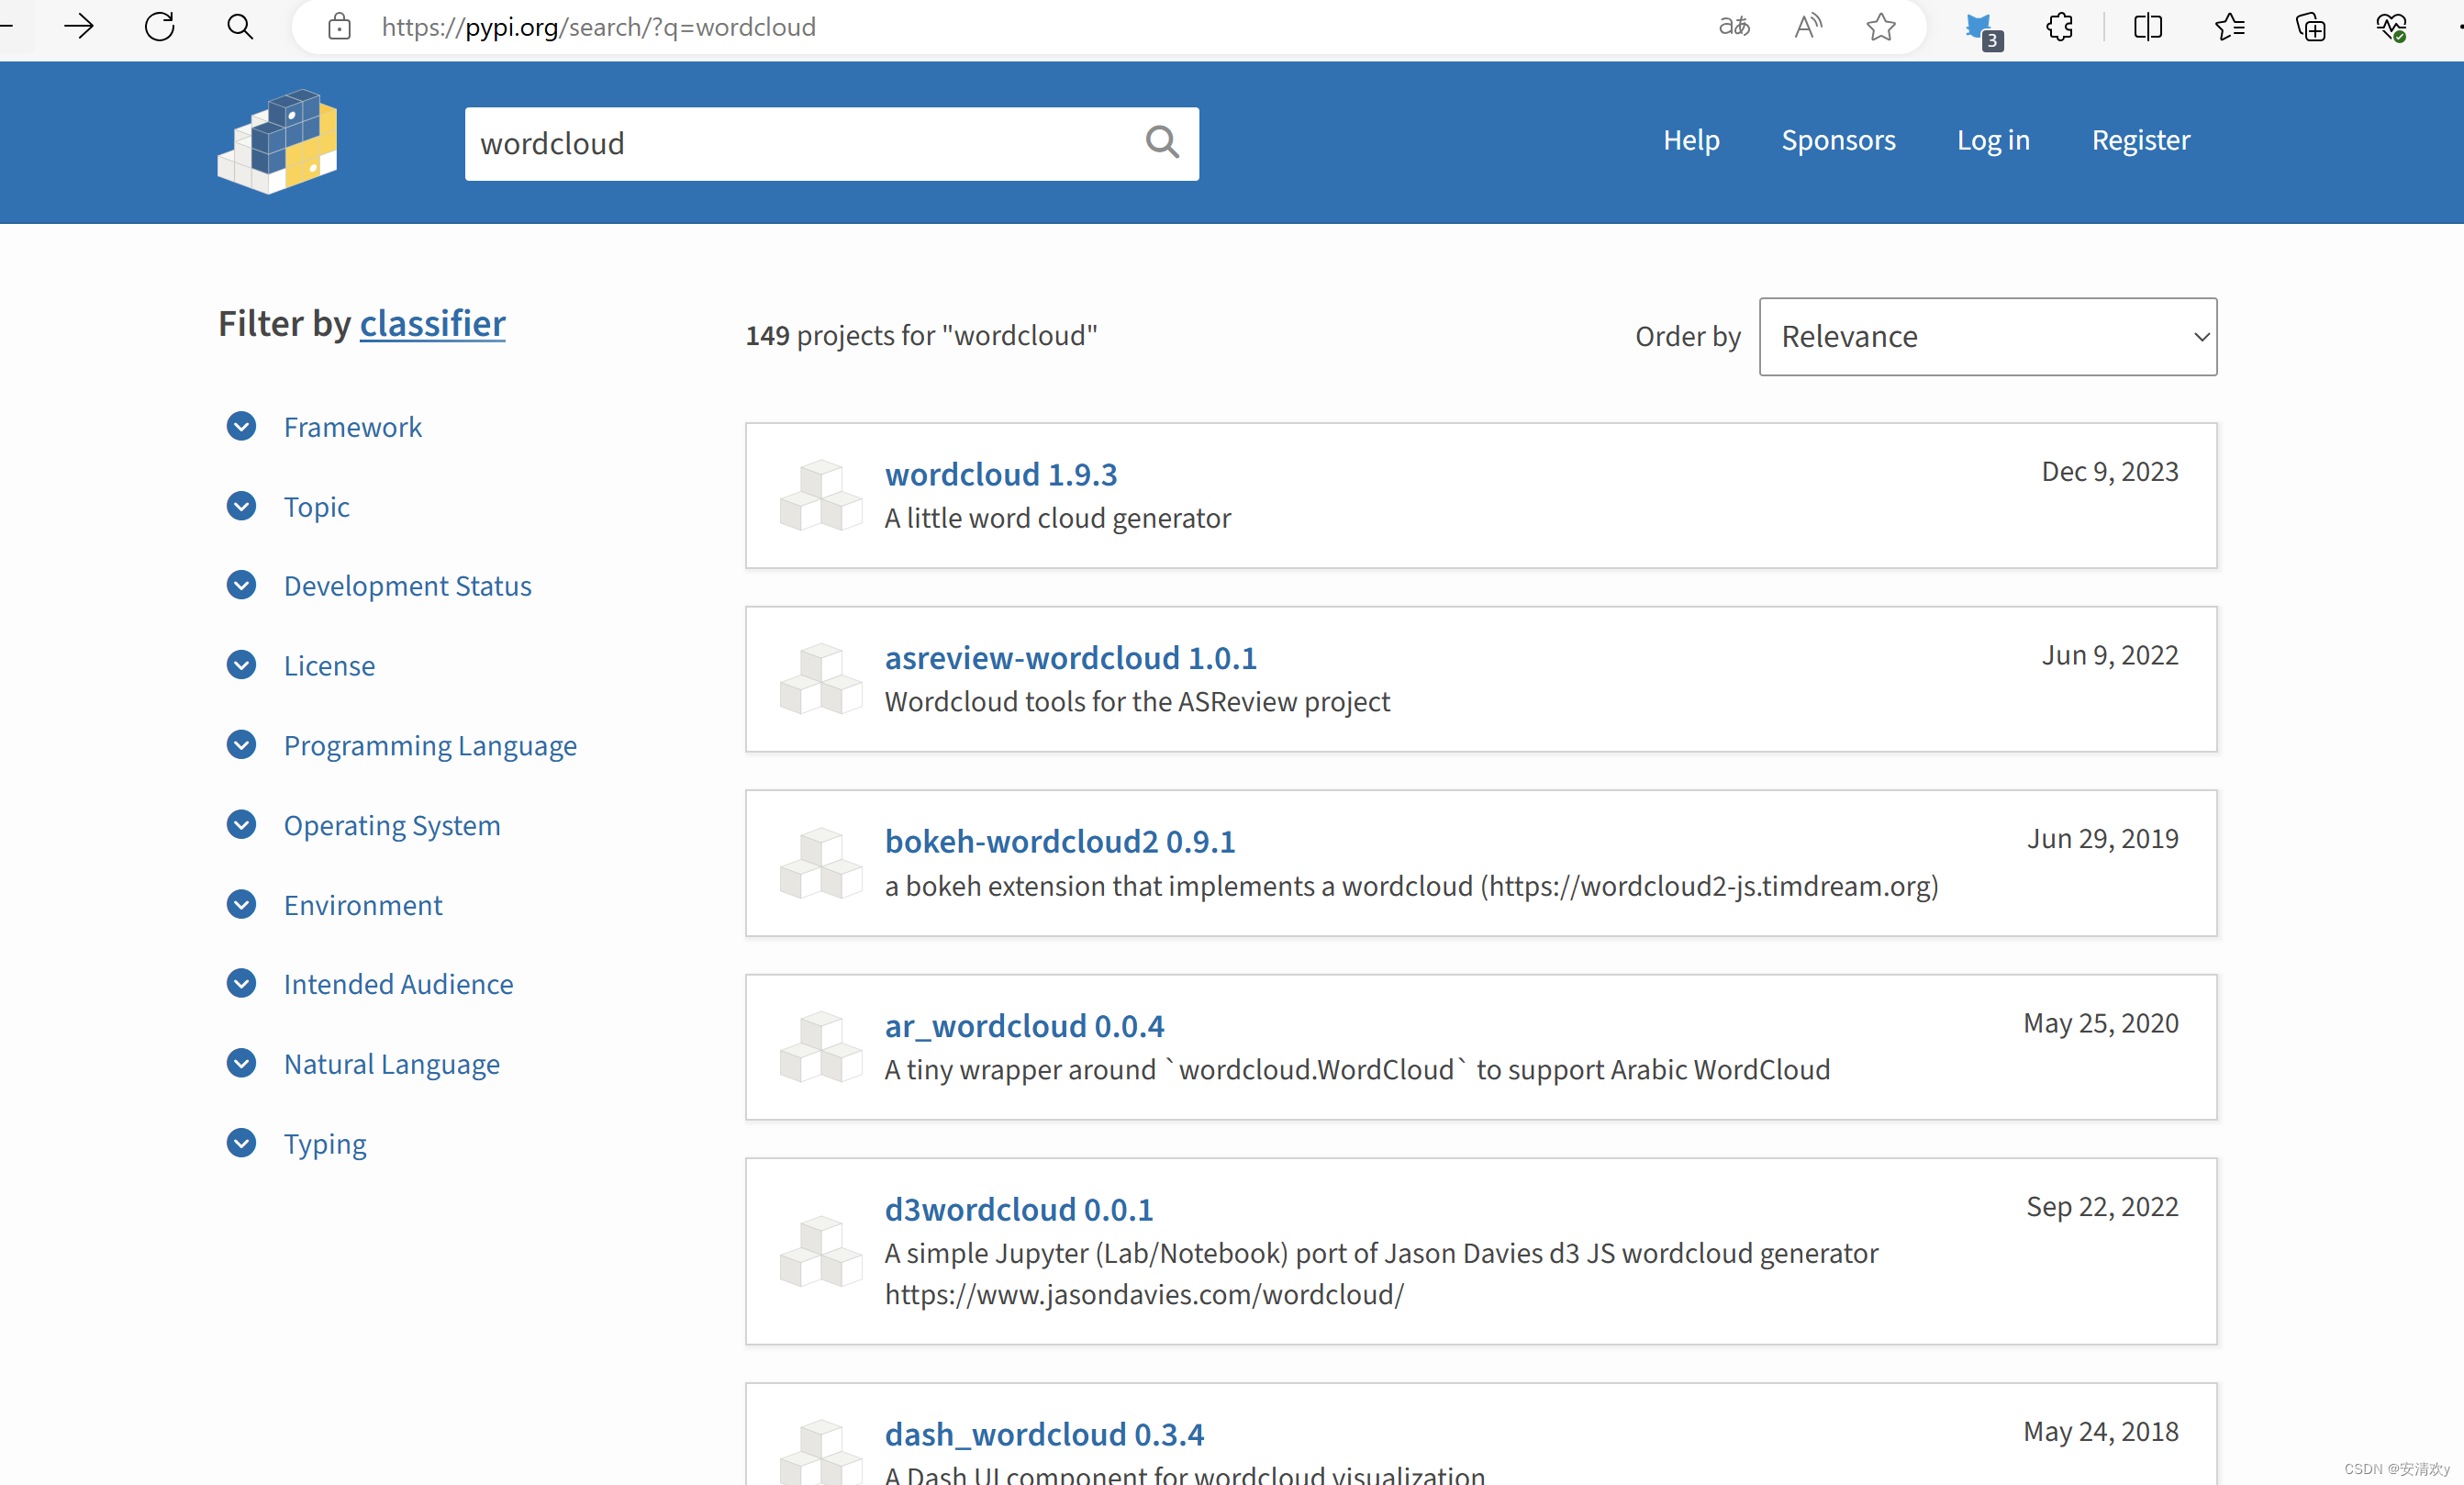Open the browser extensions puzzle icon
Screen dimensions: 2464x1485
(x=2059, y=27)
